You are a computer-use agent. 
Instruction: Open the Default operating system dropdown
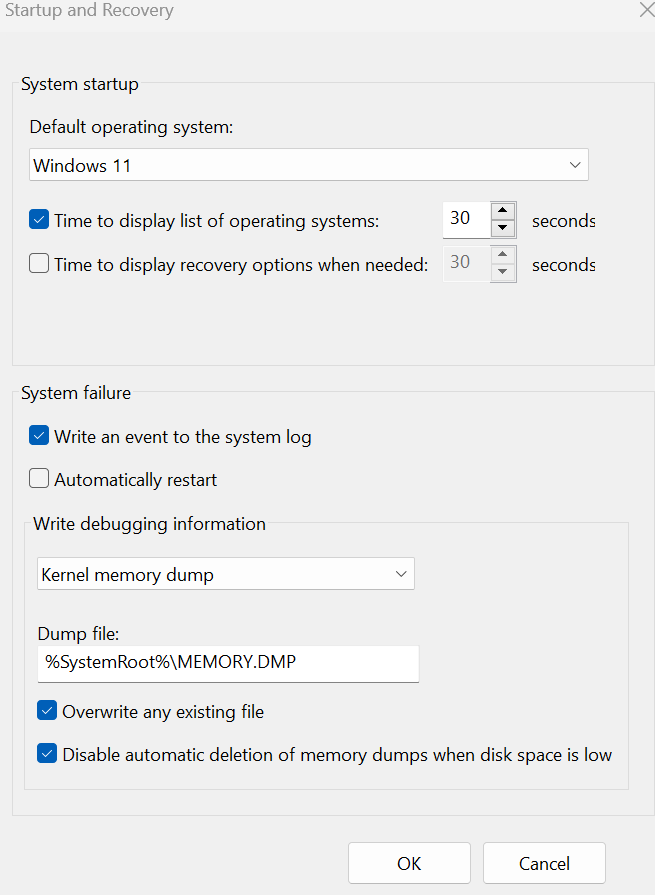pyautogui.click(x=309, y=165)
